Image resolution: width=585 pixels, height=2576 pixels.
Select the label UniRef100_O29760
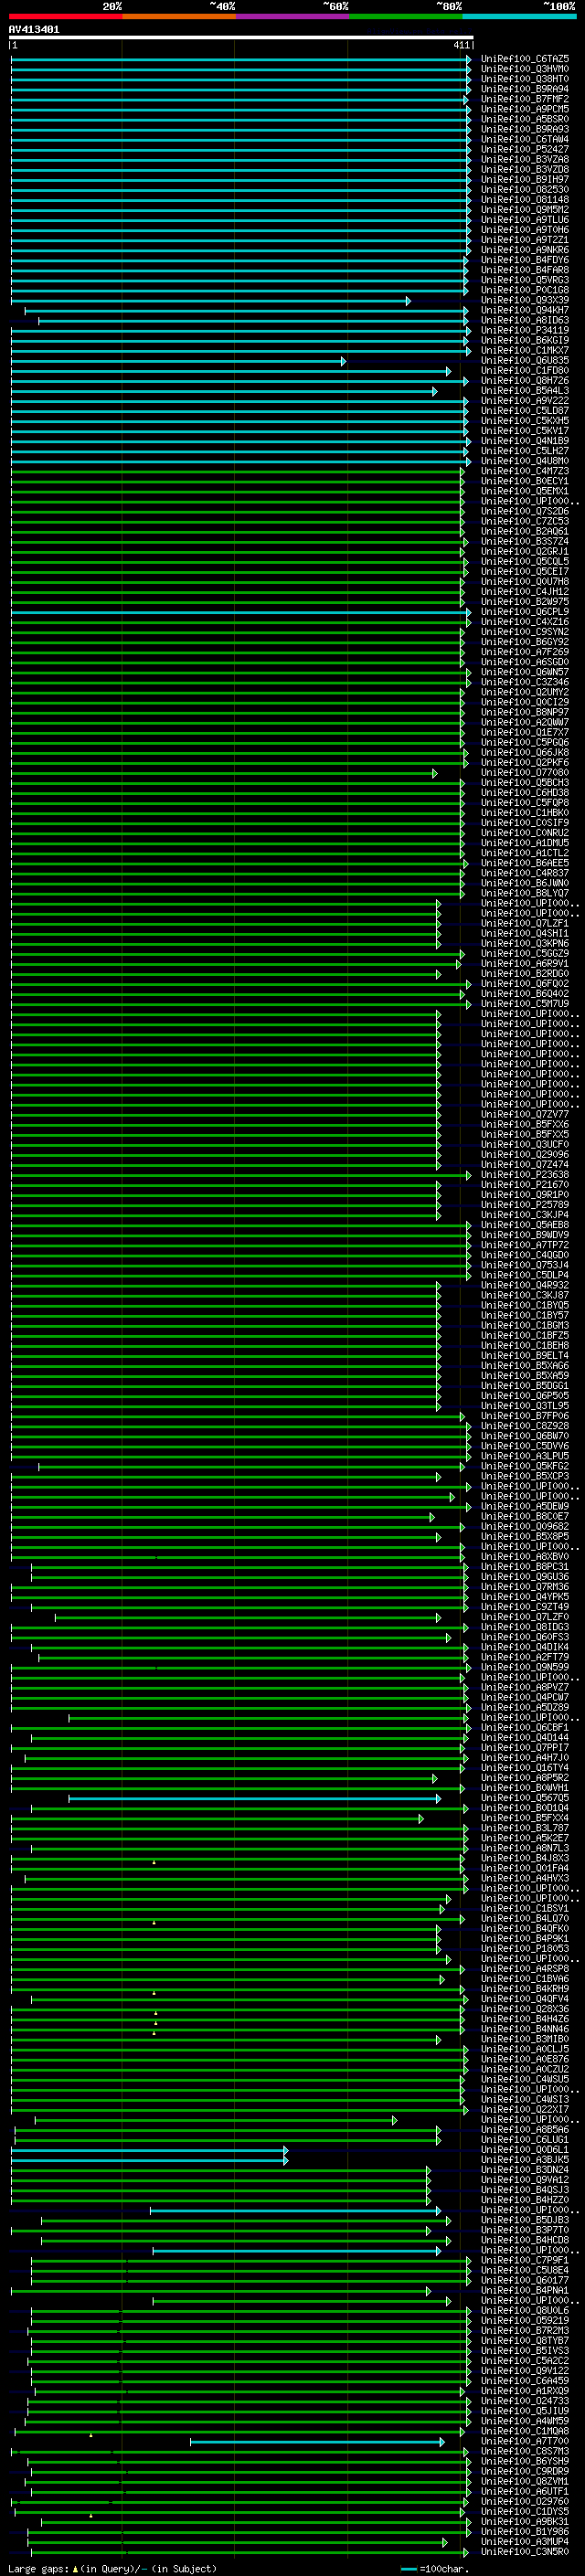click(x=525, y=2501)
